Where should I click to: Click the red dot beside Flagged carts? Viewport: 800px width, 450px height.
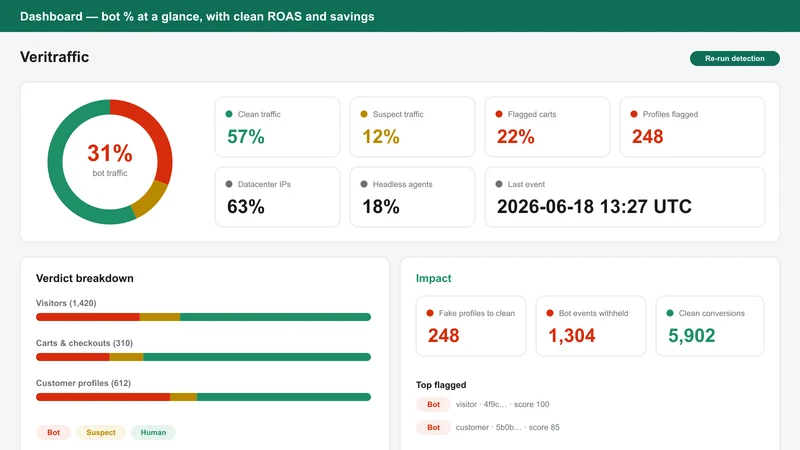click(x=499, y=114)
